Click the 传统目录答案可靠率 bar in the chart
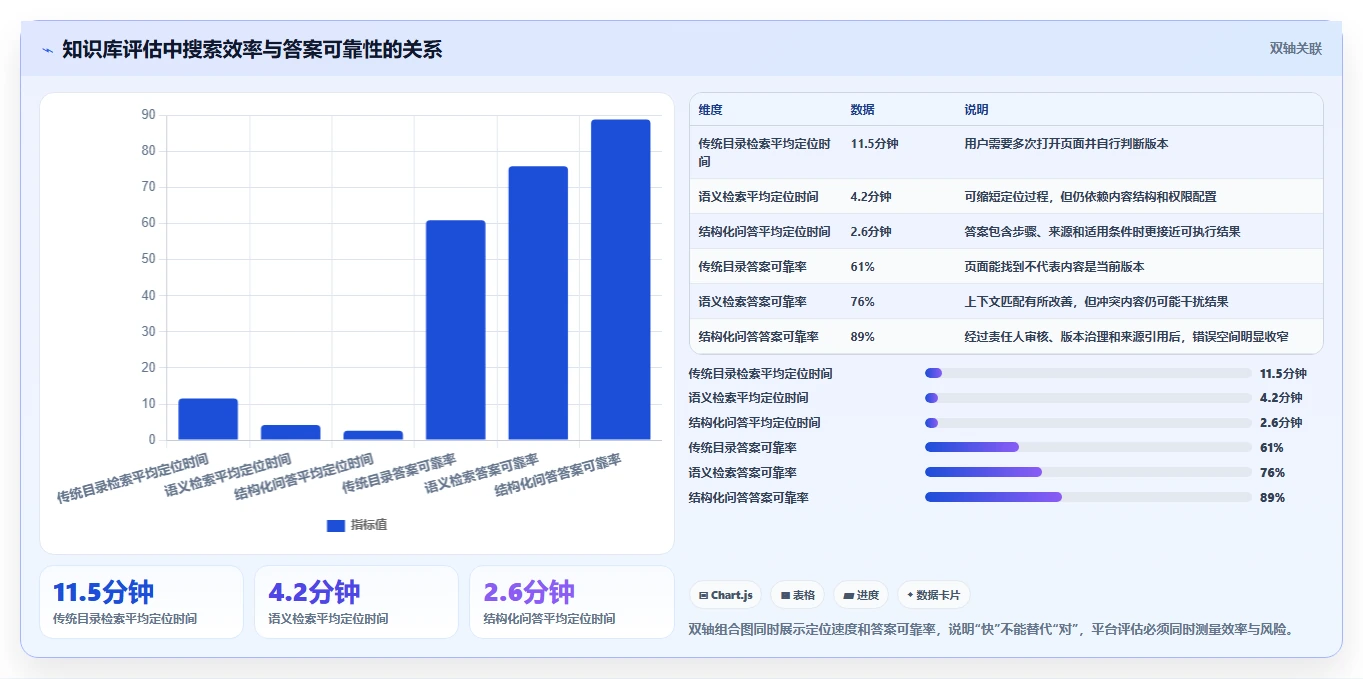 tap(456, 330)
